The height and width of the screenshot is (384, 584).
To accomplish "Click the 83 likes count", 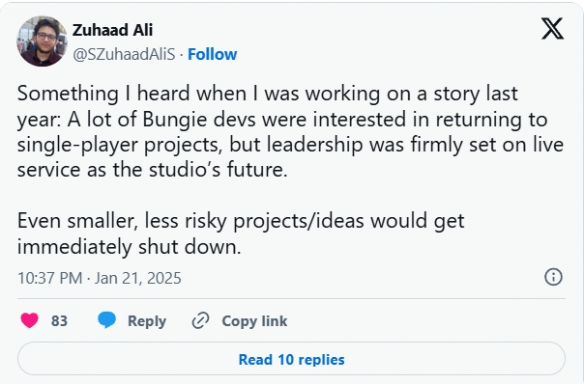I will (x=59, y=321).
